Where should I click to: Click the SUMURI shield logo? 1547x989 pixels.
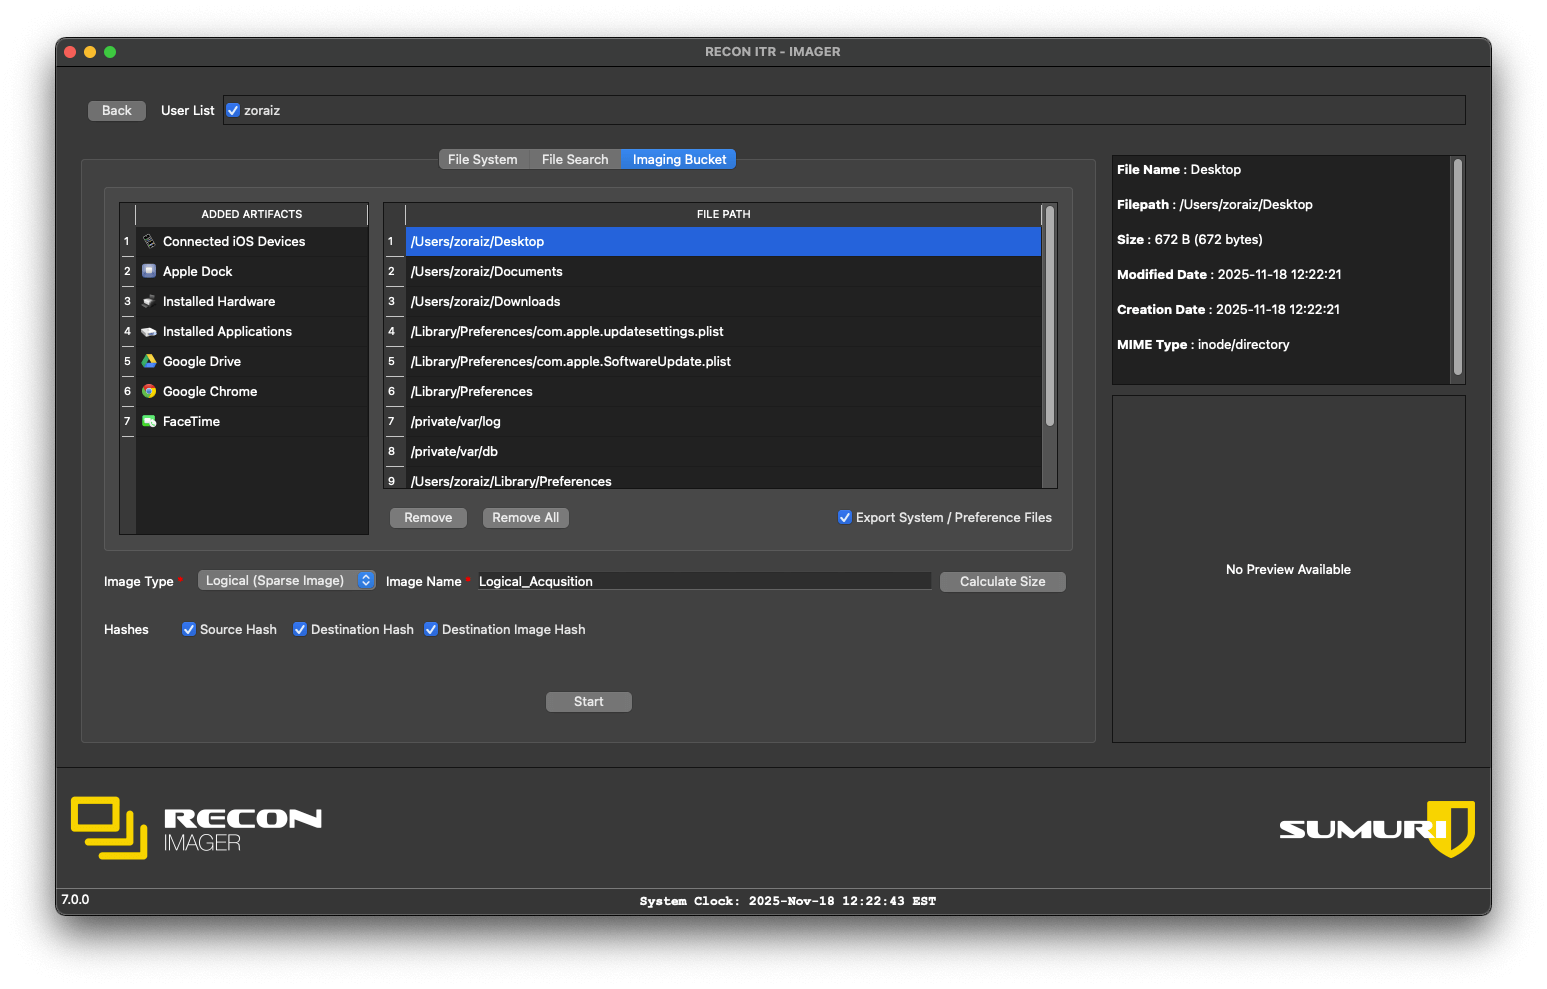(x=1450, y=828)
